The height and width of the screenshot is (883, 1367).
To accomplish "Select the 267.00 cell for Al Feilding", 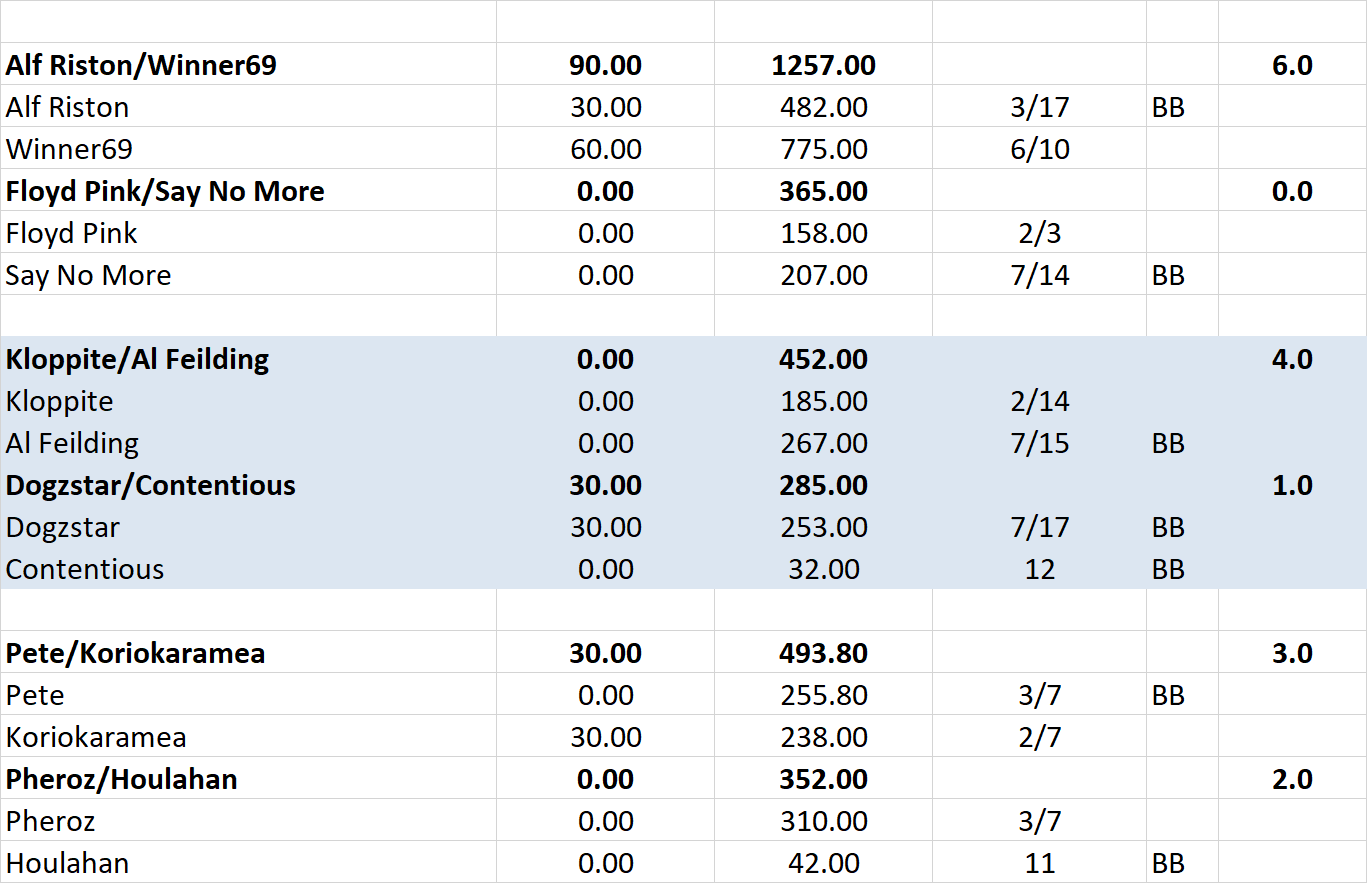I will click(x=824, y=442).
